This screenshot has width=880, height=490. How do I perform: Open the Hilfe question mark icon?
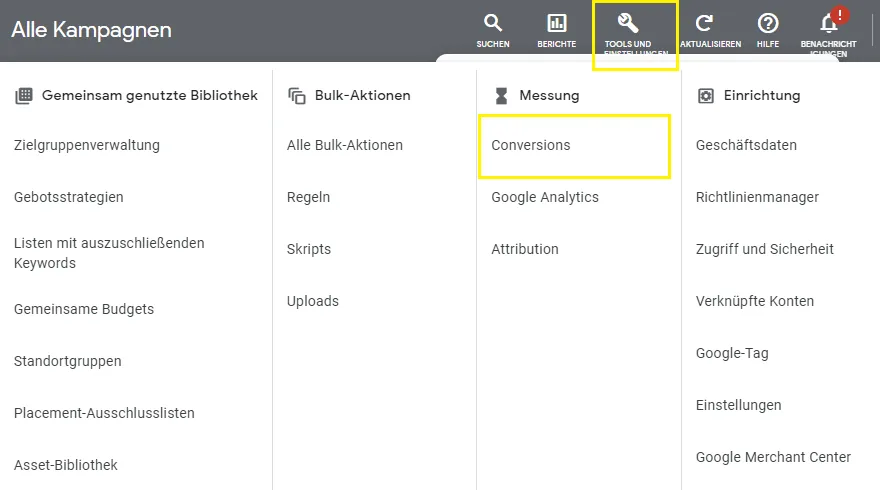tap(768, 23)
